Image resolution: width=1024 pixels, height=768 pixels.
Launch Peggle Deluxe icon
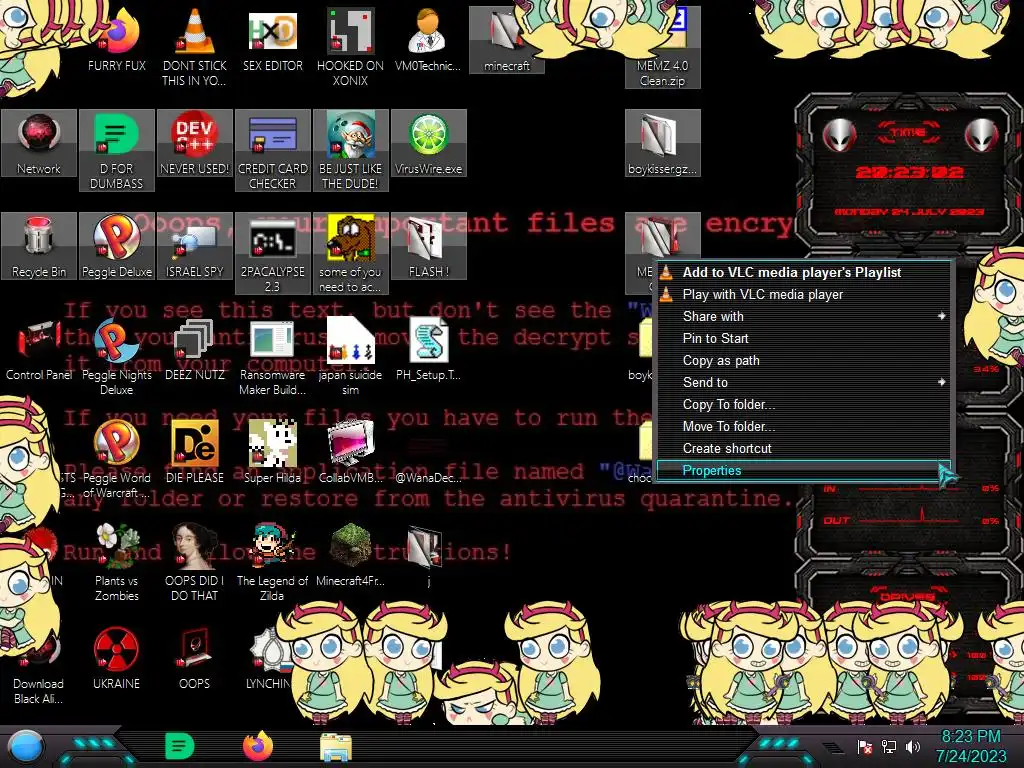tap(116, 246)
